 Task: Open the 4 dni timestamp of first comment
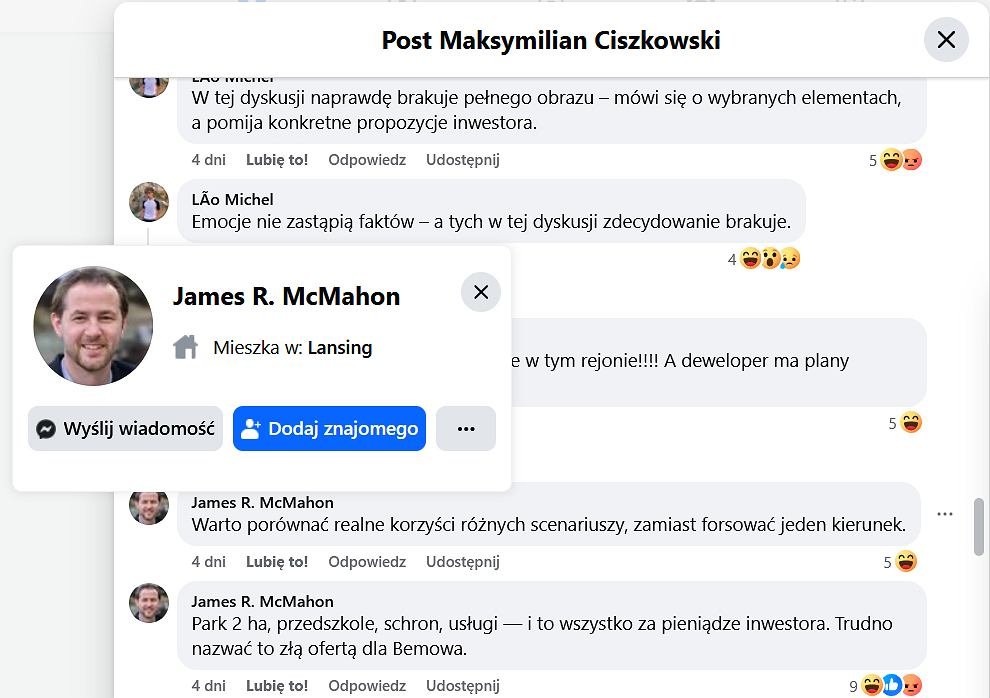[x=208, y=160]
